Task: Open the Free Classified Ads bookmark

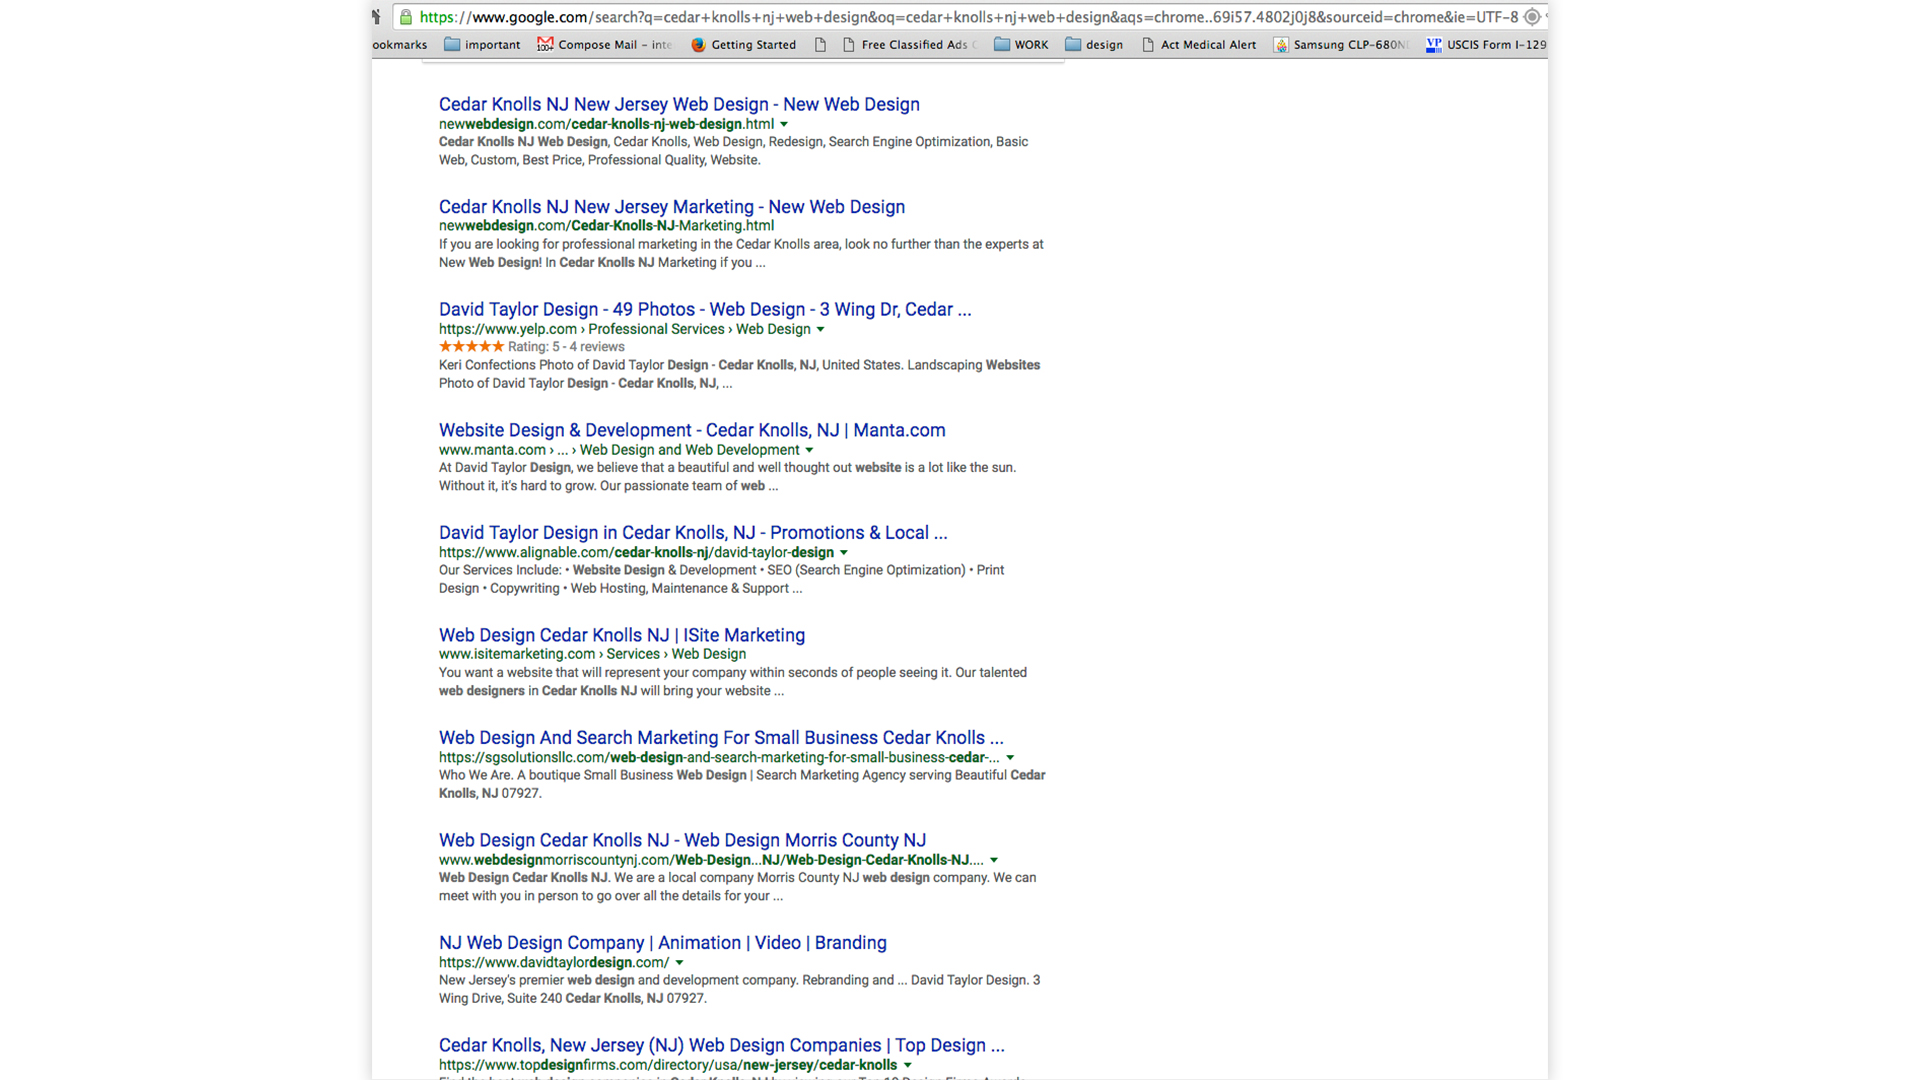Action: tap(909, 44)
